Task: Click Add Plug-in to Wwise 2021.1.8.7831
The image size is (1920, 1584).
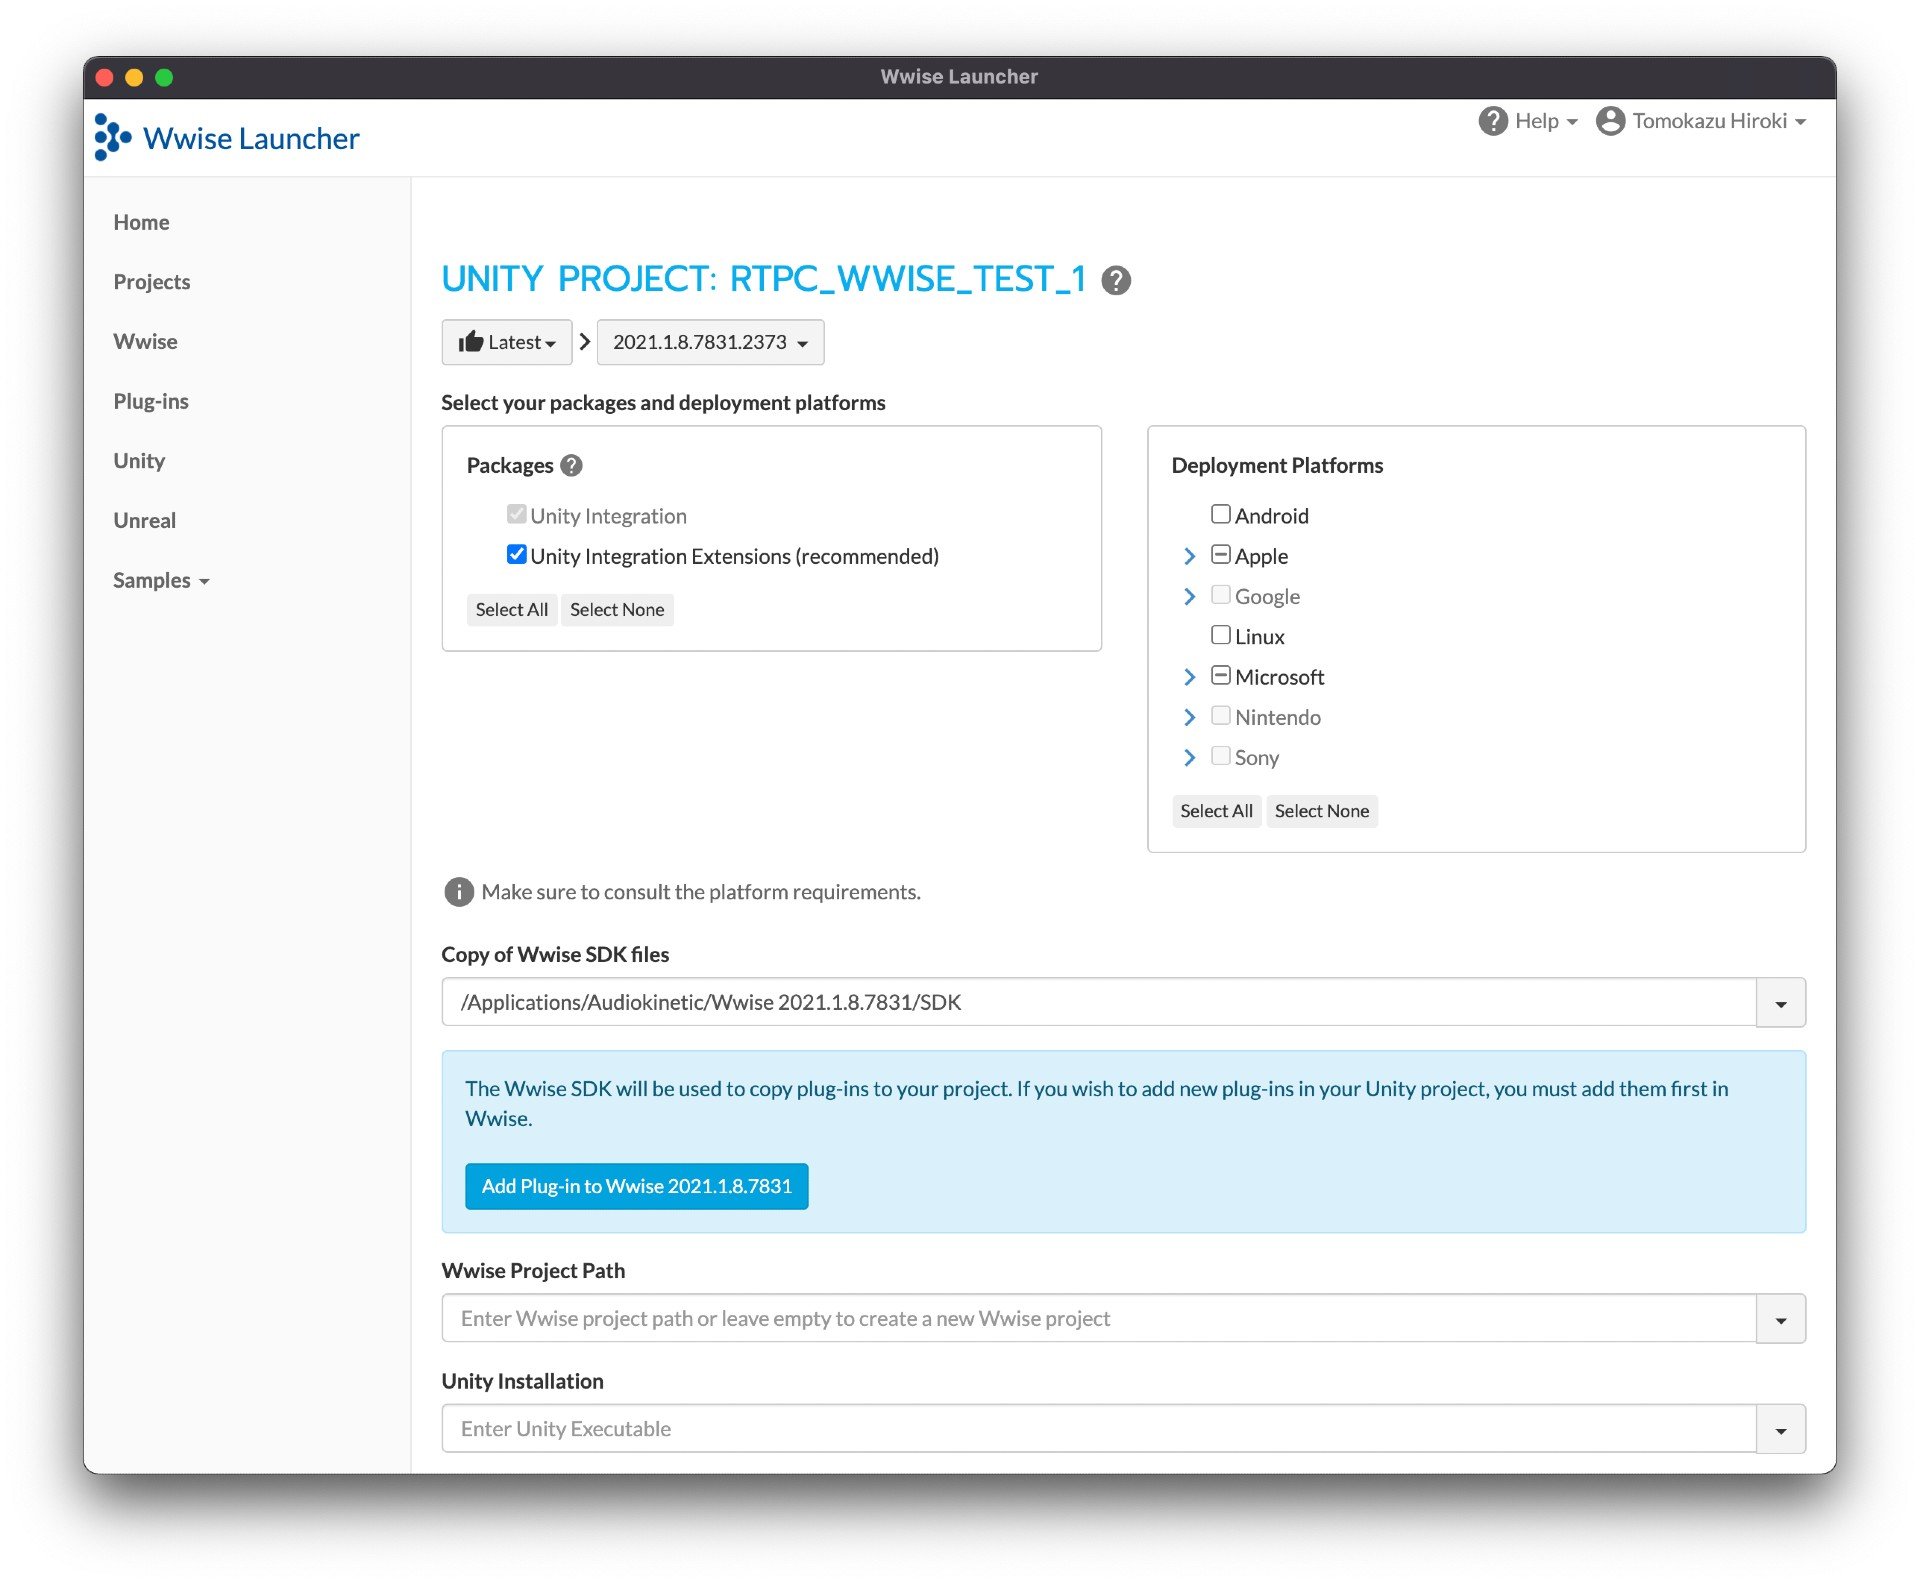Action: click(636, 1186)
